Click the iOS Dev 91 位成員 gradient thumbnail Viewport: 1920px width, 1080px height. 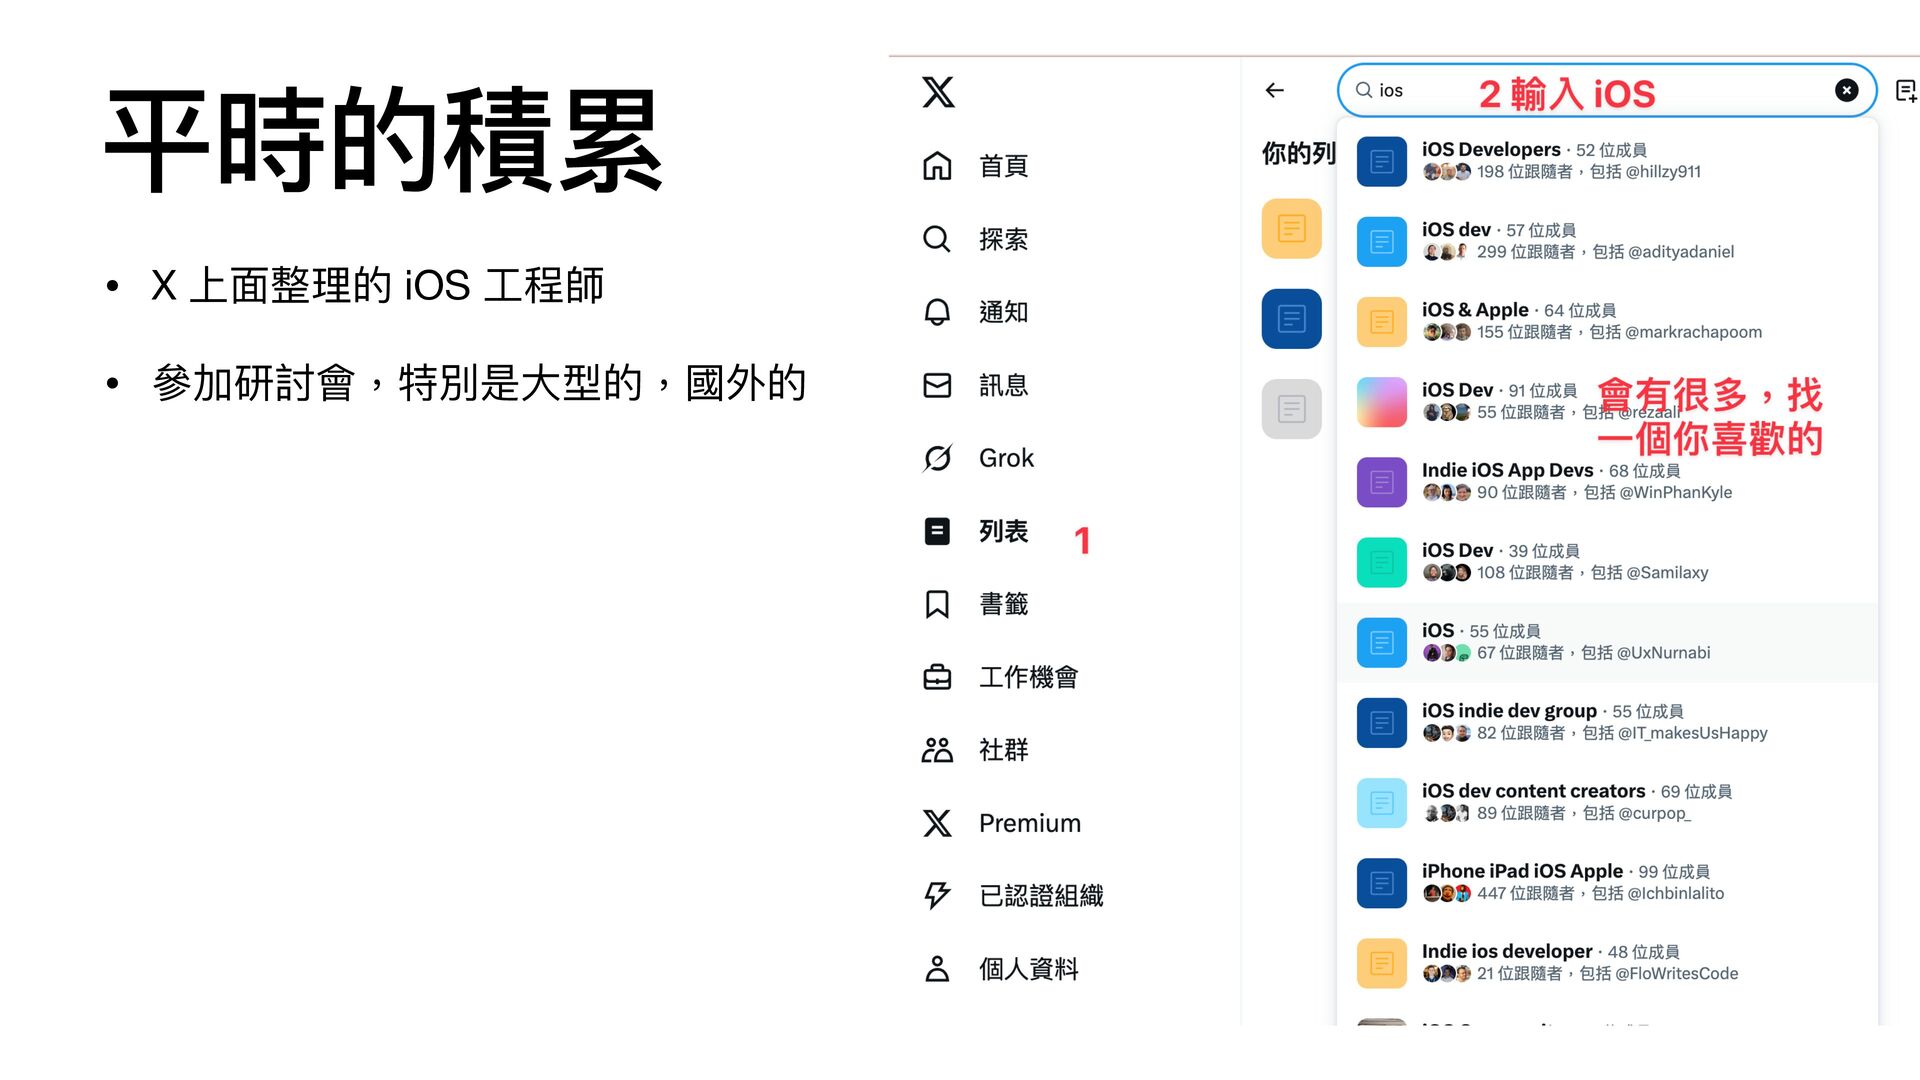pyautogui.click(x=1382, y=402)
